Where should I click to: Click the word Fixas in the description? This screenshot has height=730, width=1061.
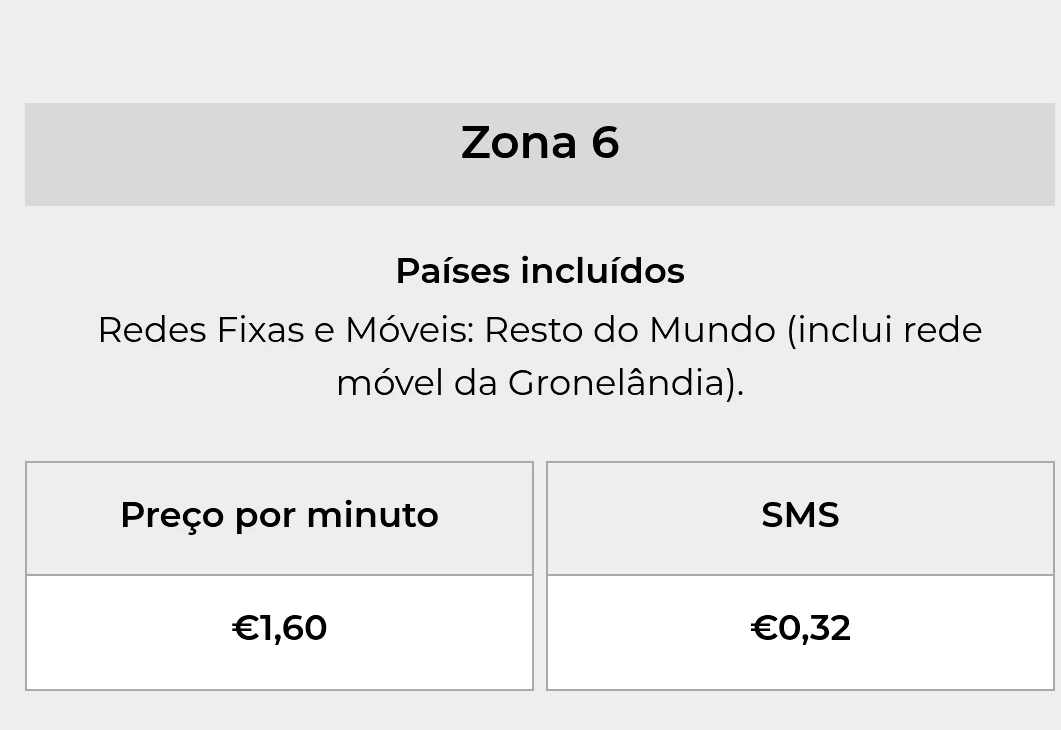[260, 330]
